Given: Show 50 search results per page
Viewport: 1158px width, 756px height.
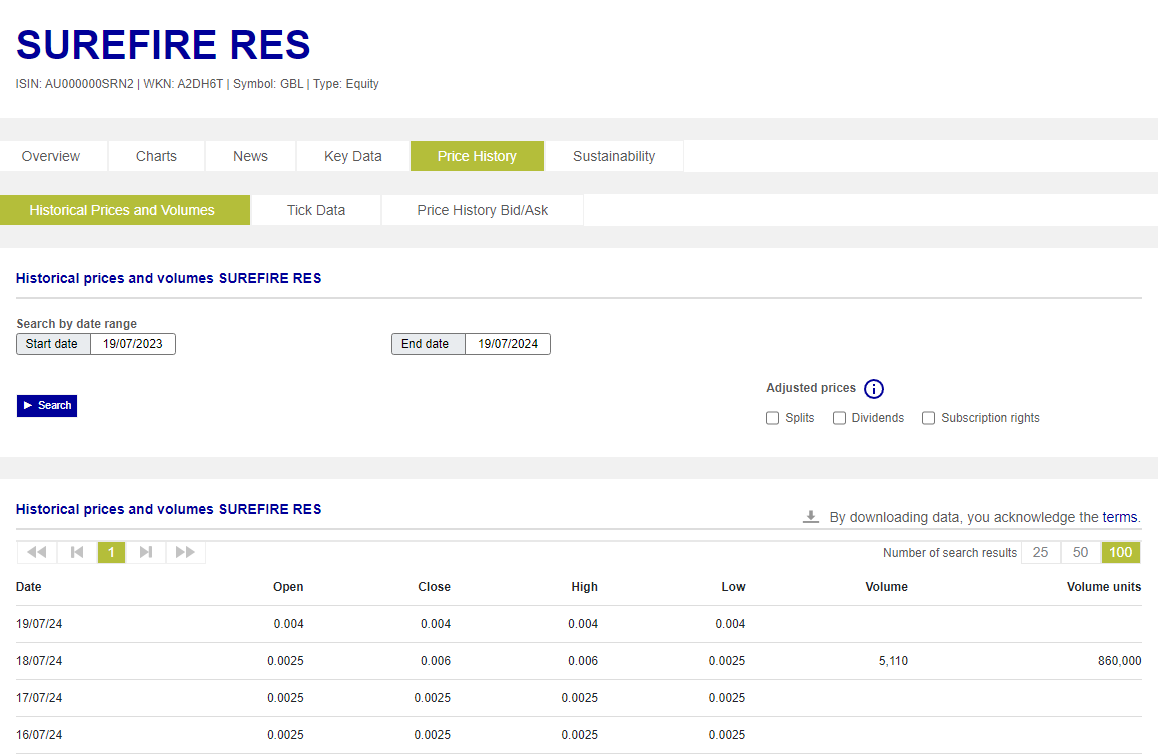Looking at the screenshot, I should pyautogui.click(x=1080, y=552).
